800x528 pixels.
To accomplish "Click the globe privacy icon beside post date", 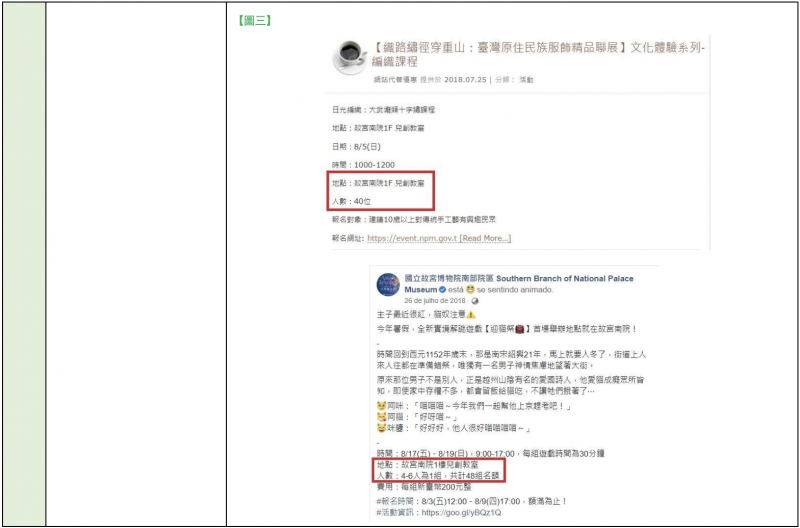I will [474, 300].
